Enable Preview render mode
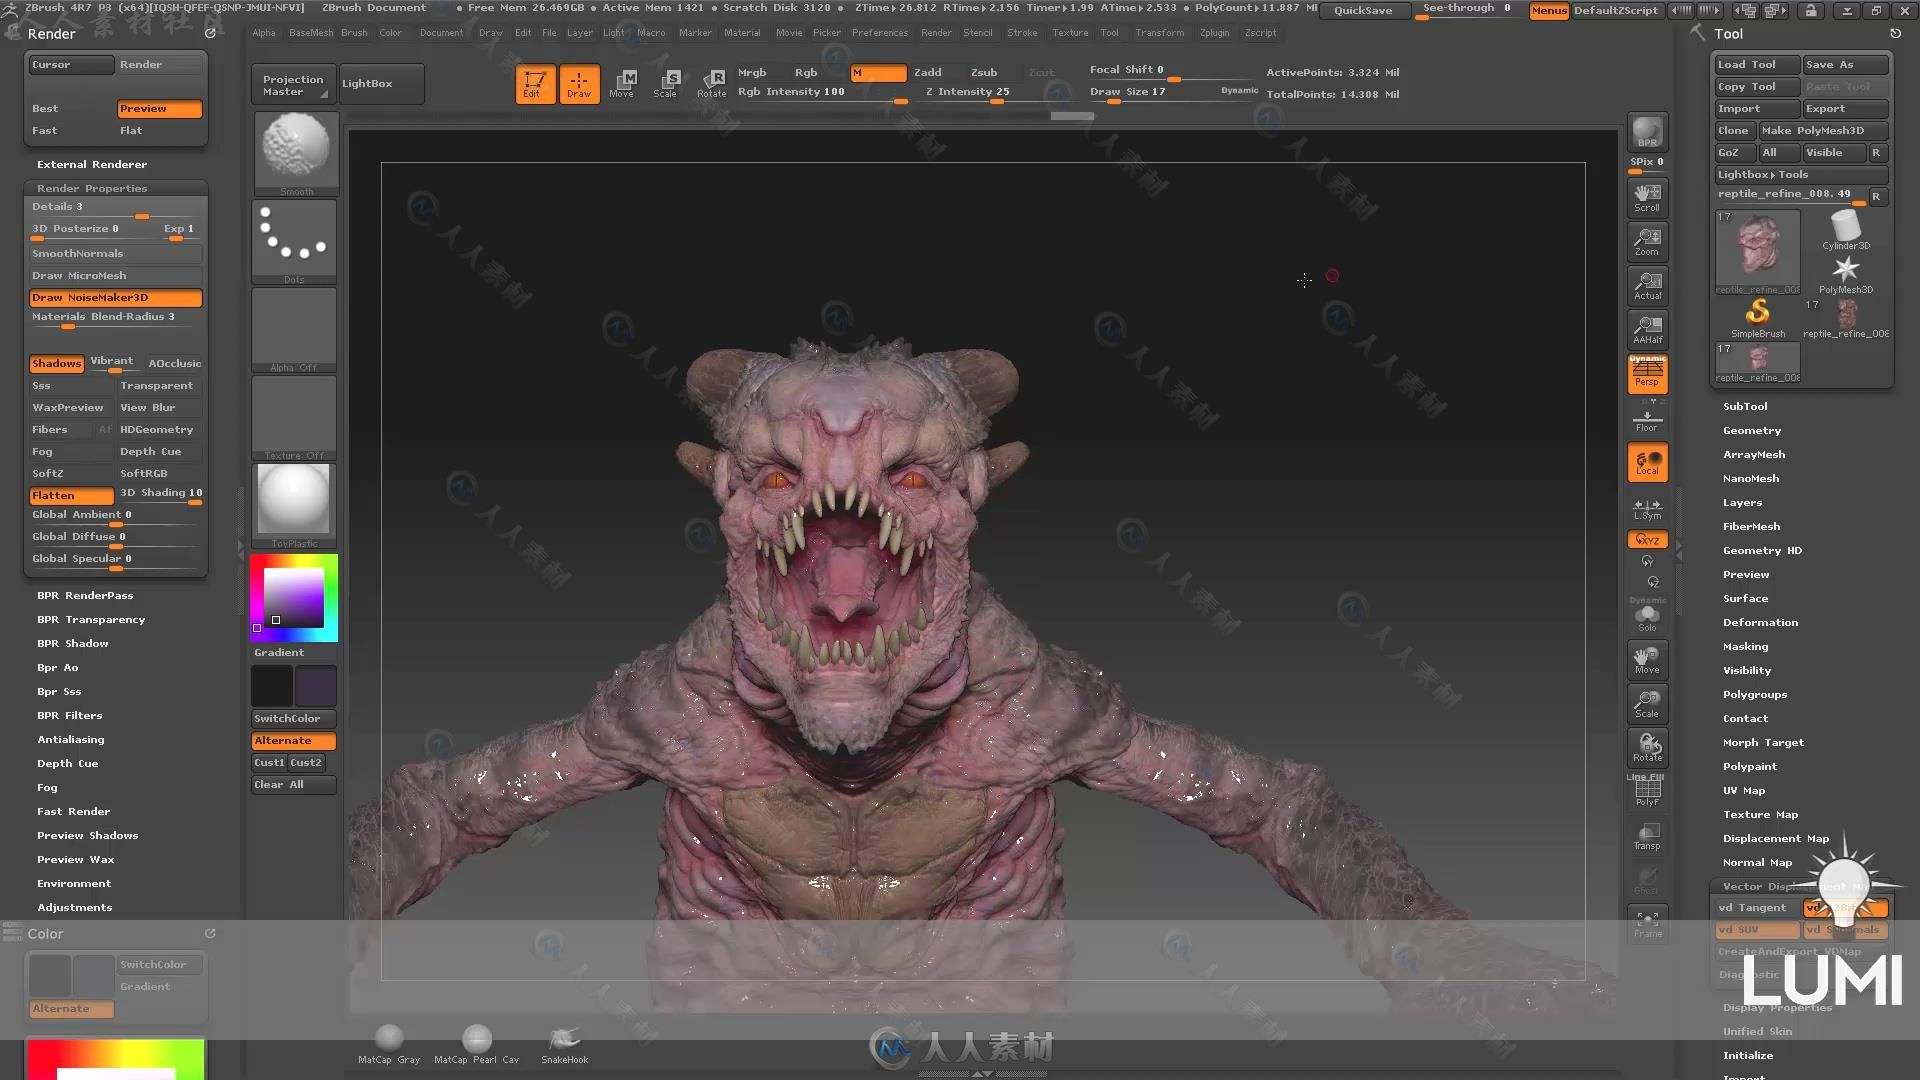 (159, 109)
